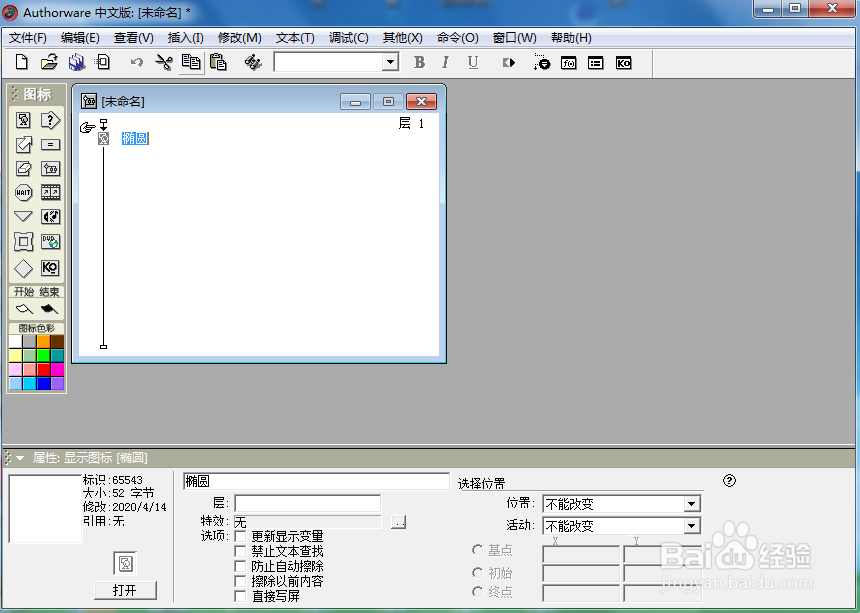The height and width of the screenshot is (613, 860).
Task: Click the Undo toolbar icon
Action: point(137,63)
